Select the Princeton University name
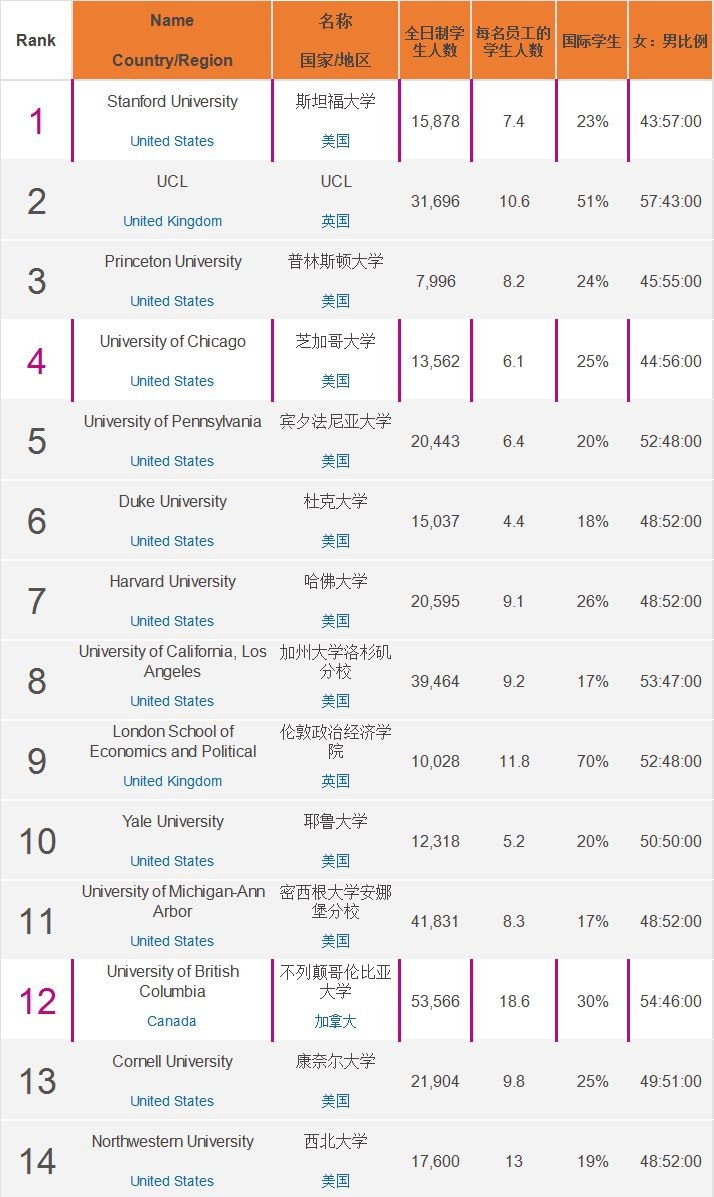The width and height of the screenshot is (714, 1197). click(172, 262)
